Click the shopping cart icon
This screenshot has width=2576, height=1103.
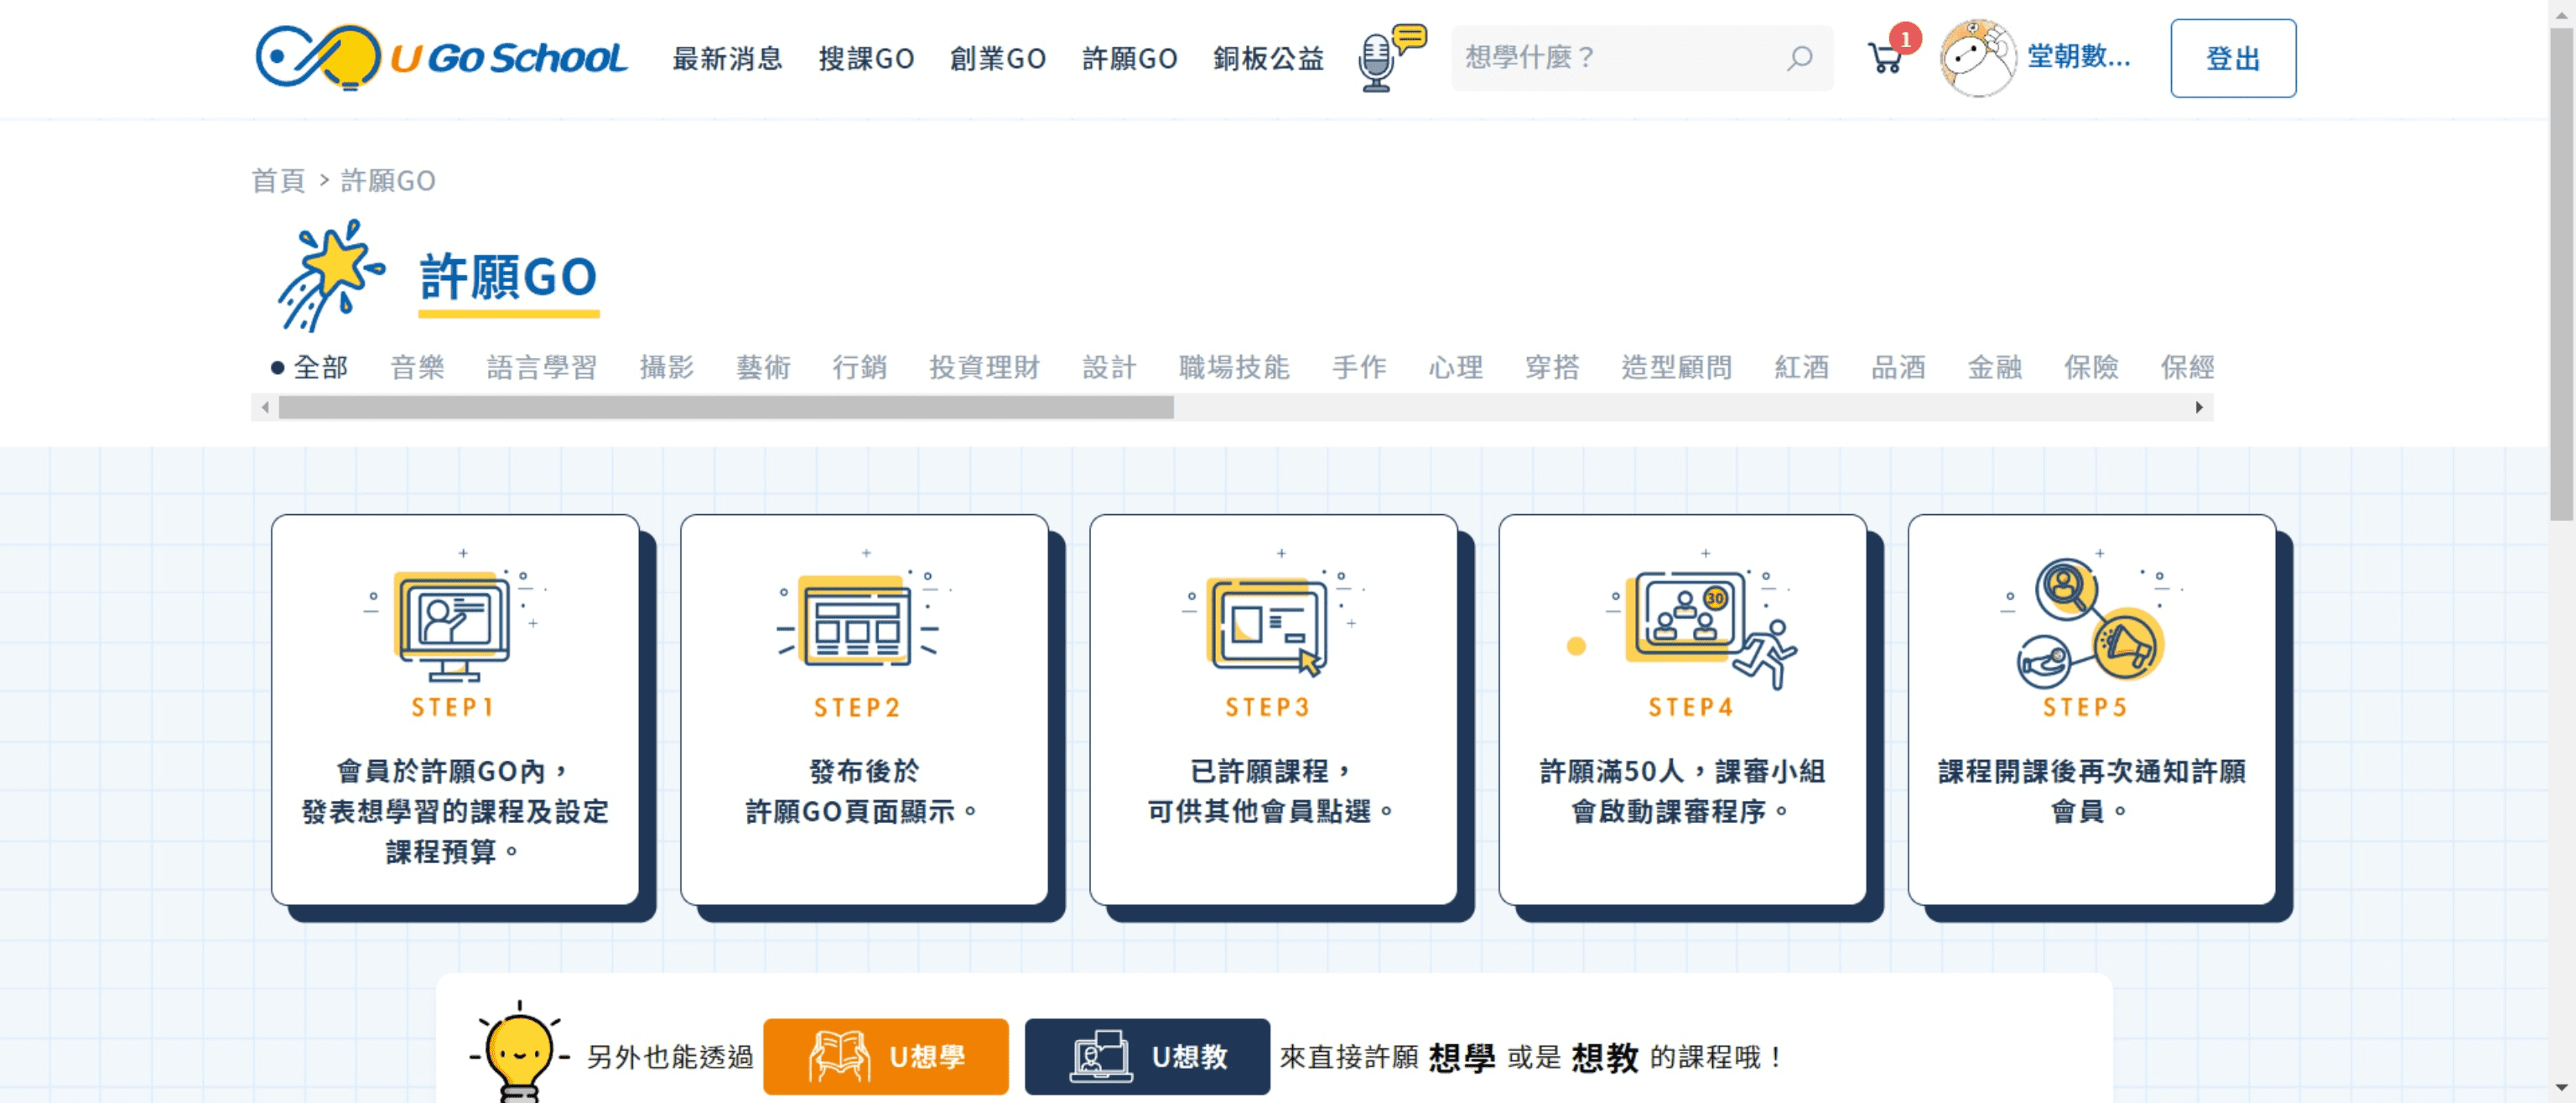(x=1884, y=60)
